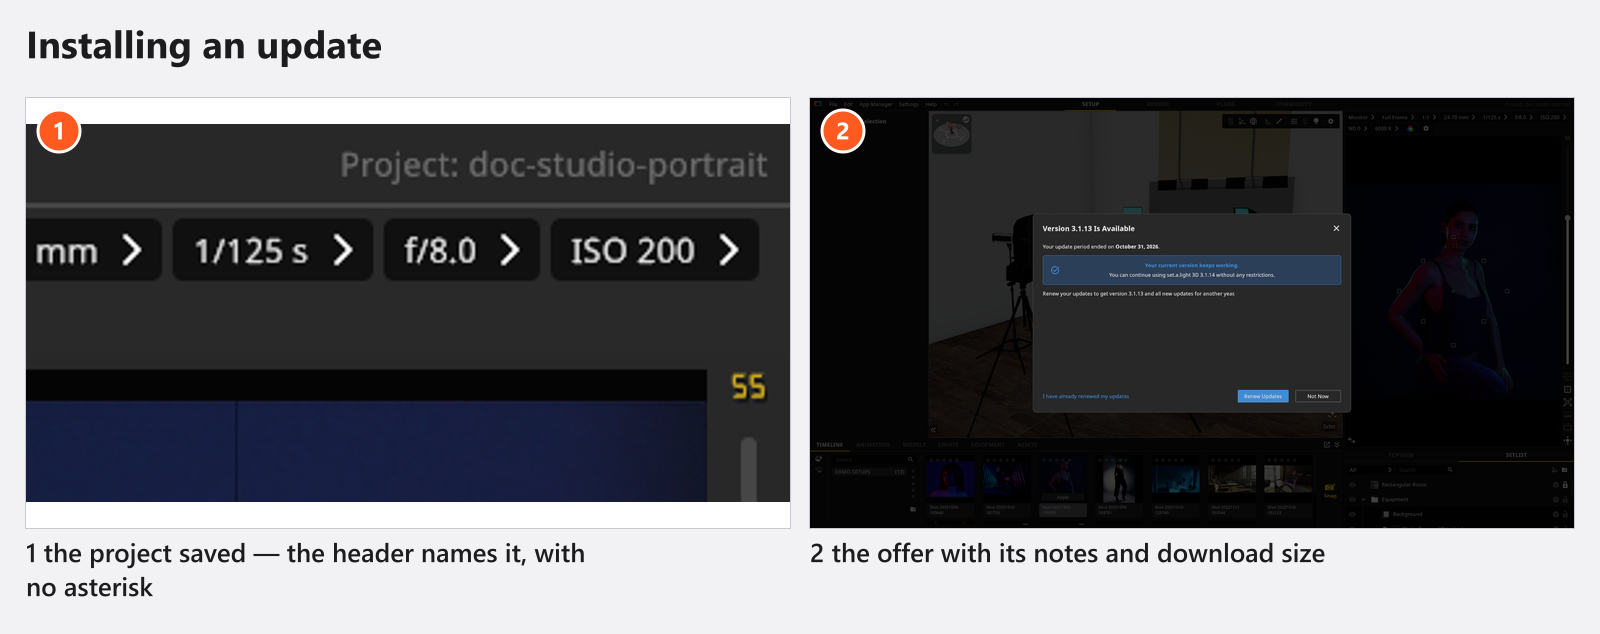
Task: Toggle visibility of Rectangular Room
Action: (x=1352, y=484)
